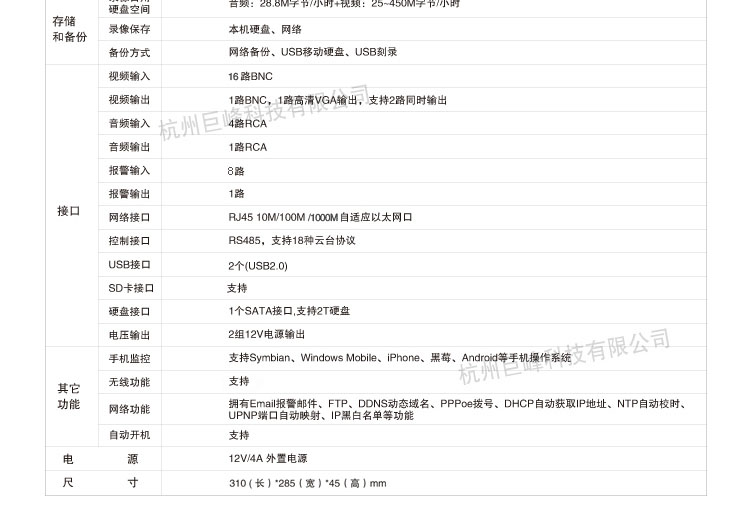
Task: Click the 接口 section header cell
Action: point(68,211)
